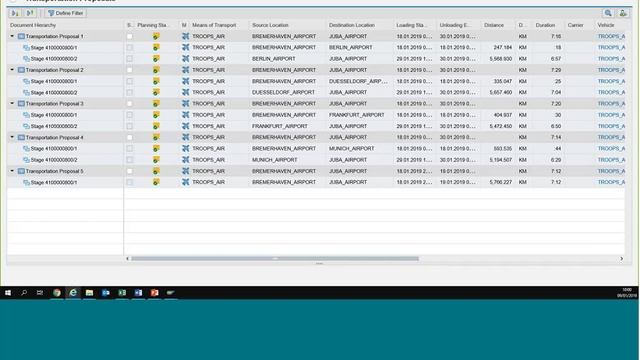Collapse Transportation Proposal 1 tree node
This screenshot has height=360, width=640.
click(x=12, y=36)
